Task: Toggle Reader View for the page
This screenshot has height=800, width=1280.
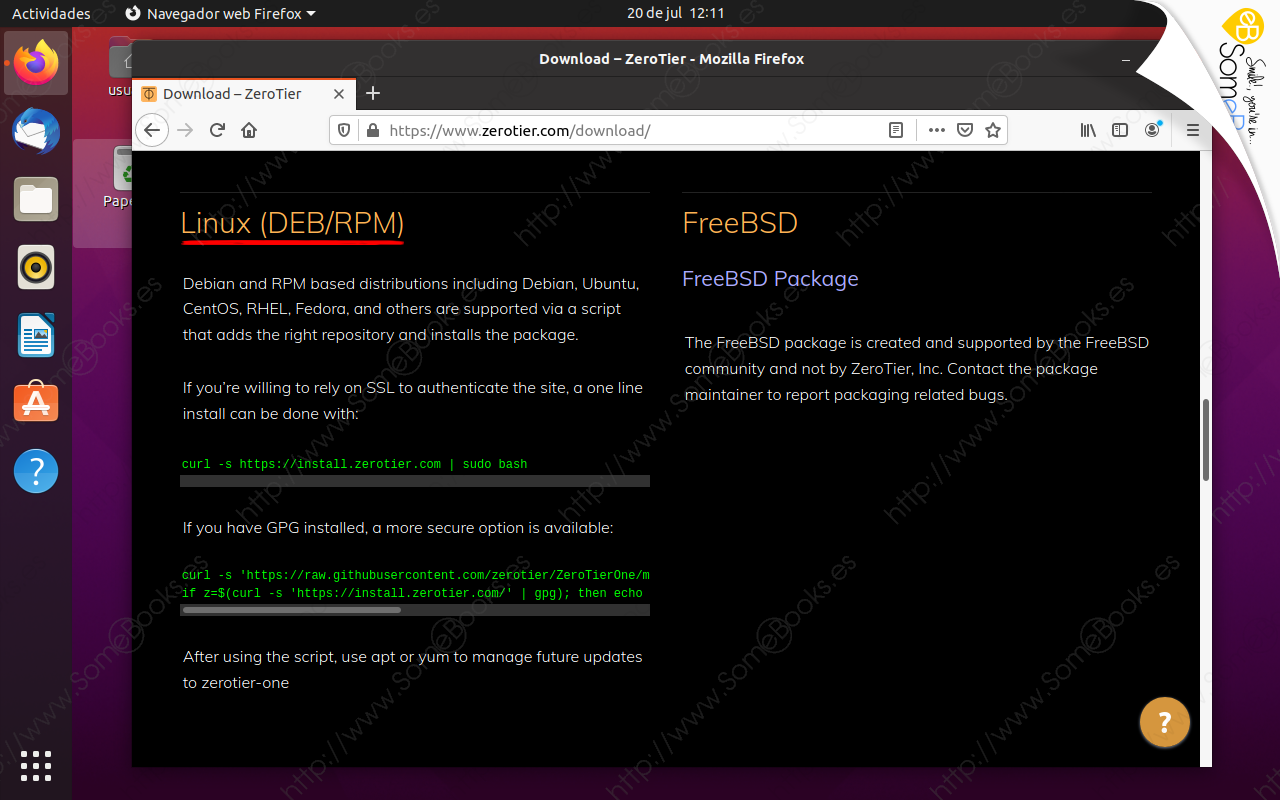Action: coord(896,130)
